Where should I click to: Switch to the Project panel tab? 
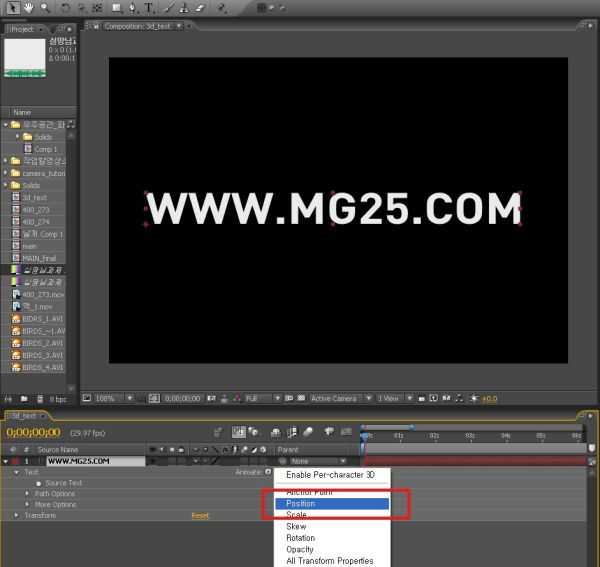click(x=22, y=29)
